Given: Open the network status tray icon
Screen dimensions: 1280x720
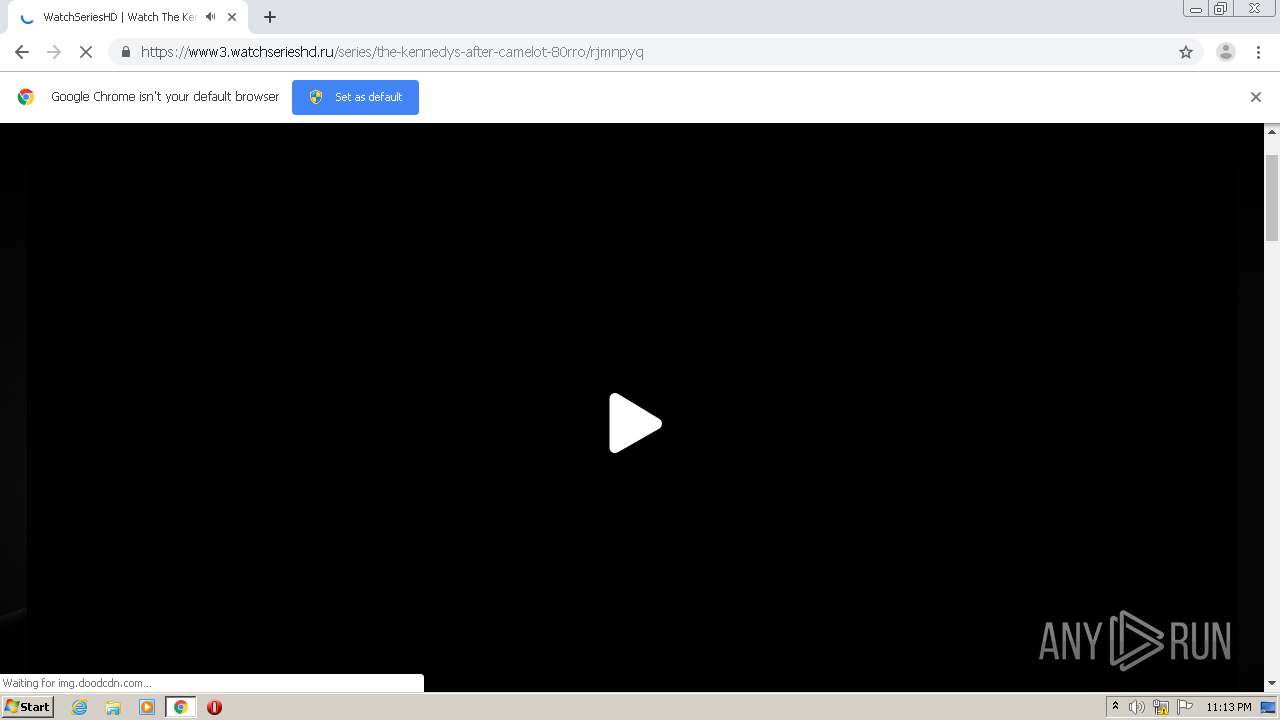Looking at the screenshot, I should point(1161,707).
